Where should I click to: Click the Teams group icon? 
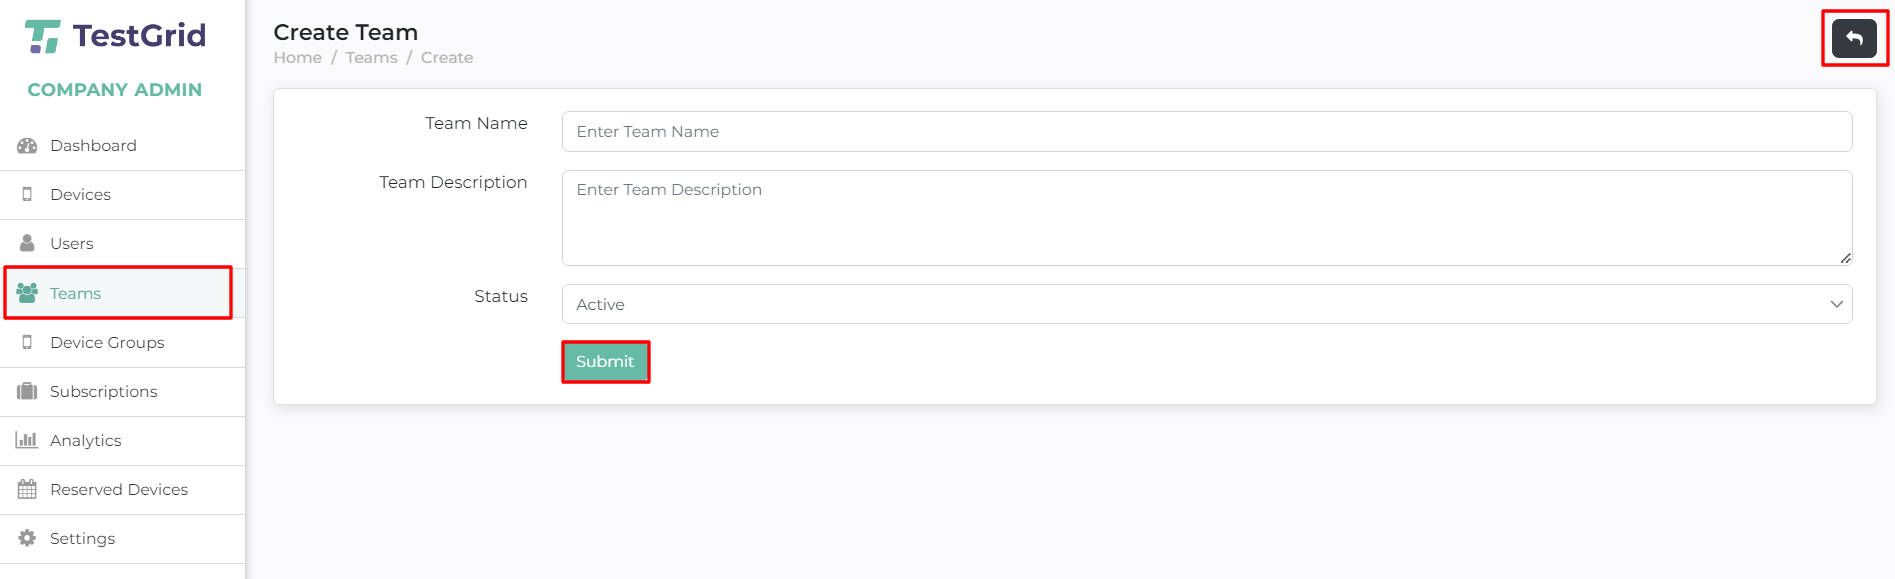coord(27,293)
